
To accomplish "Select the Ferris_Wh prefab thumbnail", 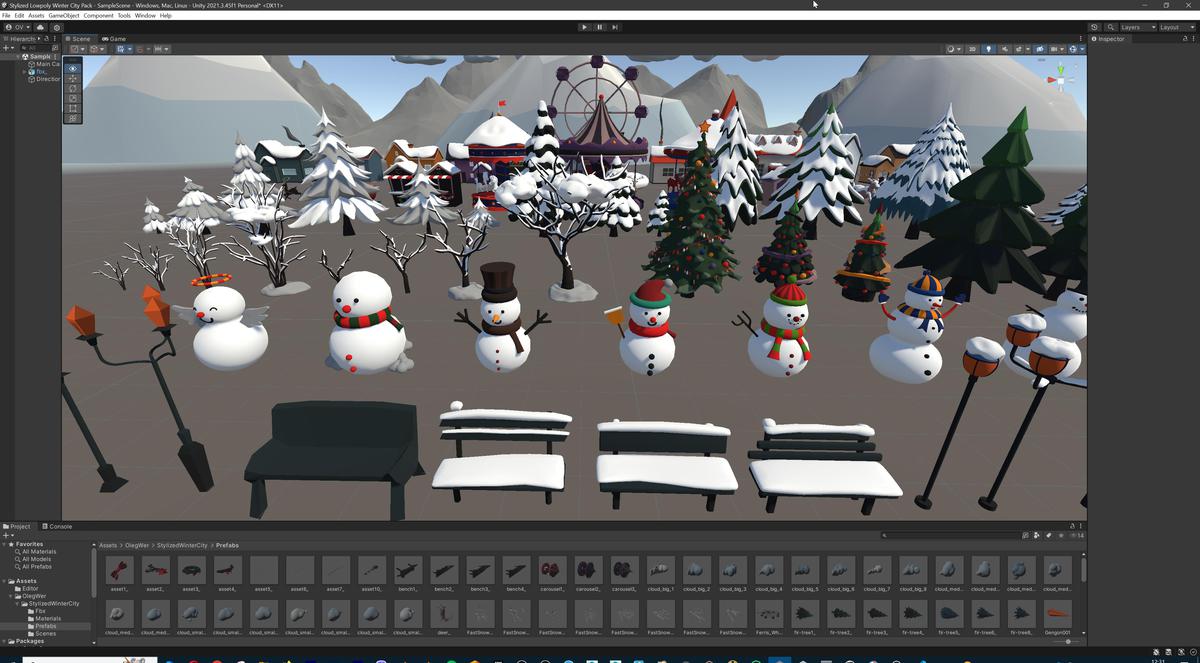I will (x=769, y=615).
